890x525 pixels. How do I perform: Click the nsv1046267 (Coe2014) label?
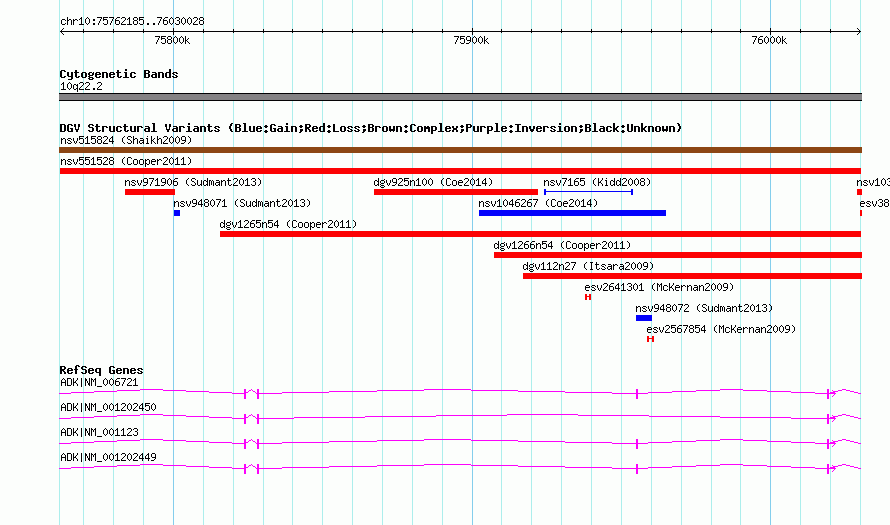point(538,203)
